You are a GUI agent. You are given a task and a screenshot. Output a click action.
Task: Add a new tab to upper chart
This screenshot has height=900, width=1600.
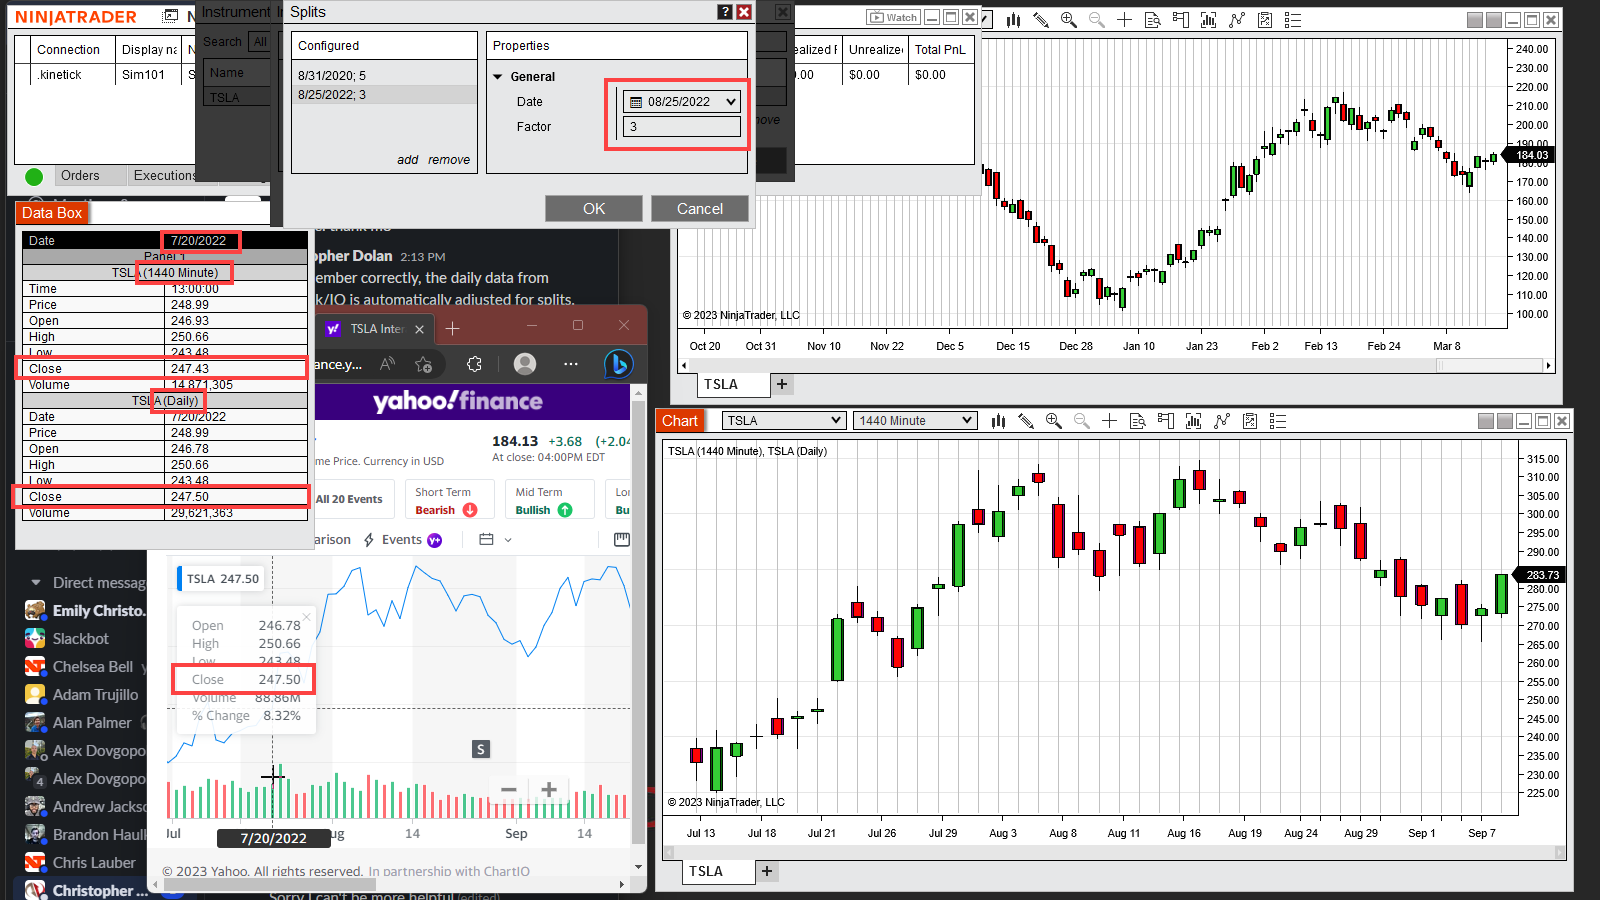[x=782, y=384]
